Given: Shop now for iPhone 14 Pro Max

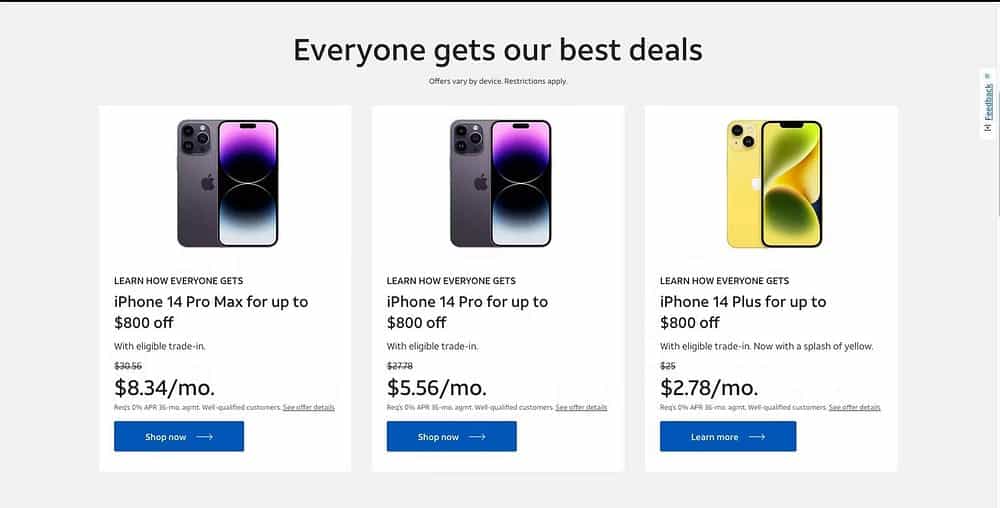Looking at the screenshot, I should click(179, 437).
